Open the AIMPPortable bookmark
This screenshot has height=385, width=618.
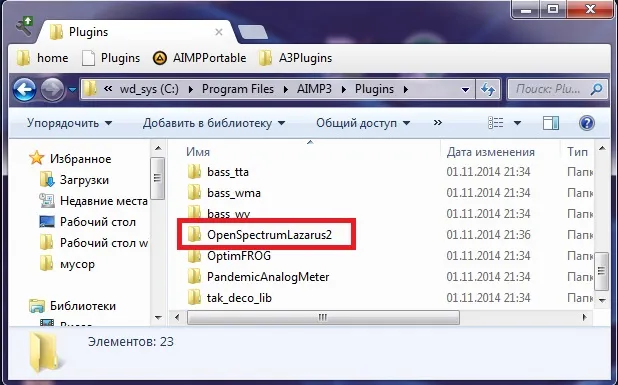click(199, 58)
